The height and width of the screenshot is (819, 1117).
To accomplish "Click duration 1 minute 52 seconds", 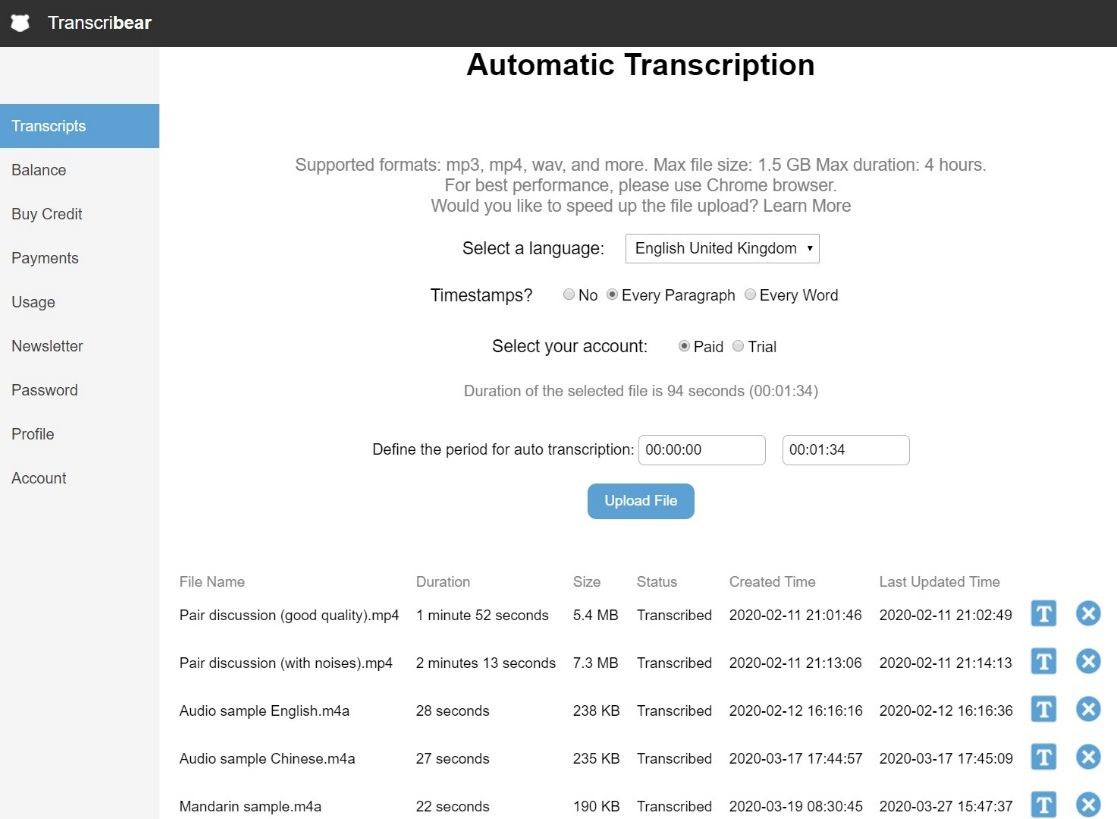I will tap(482, 615).
